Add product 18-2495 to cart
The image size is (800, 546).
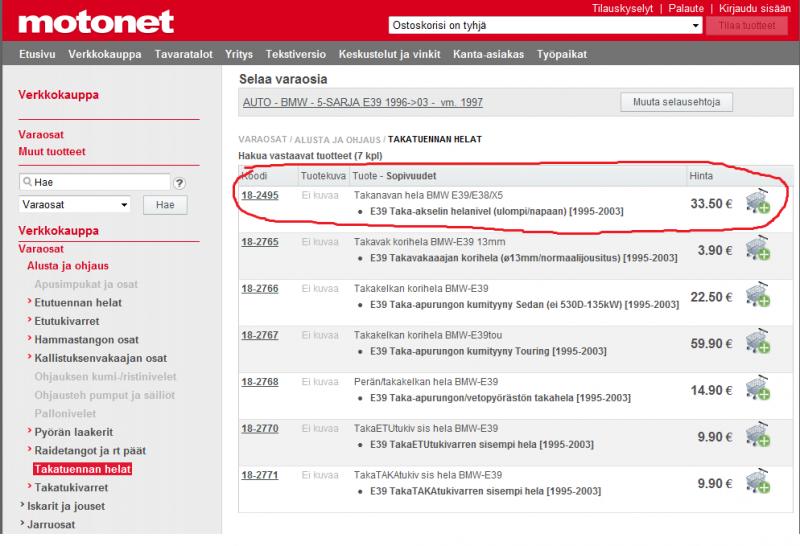[x=757, y=203]
